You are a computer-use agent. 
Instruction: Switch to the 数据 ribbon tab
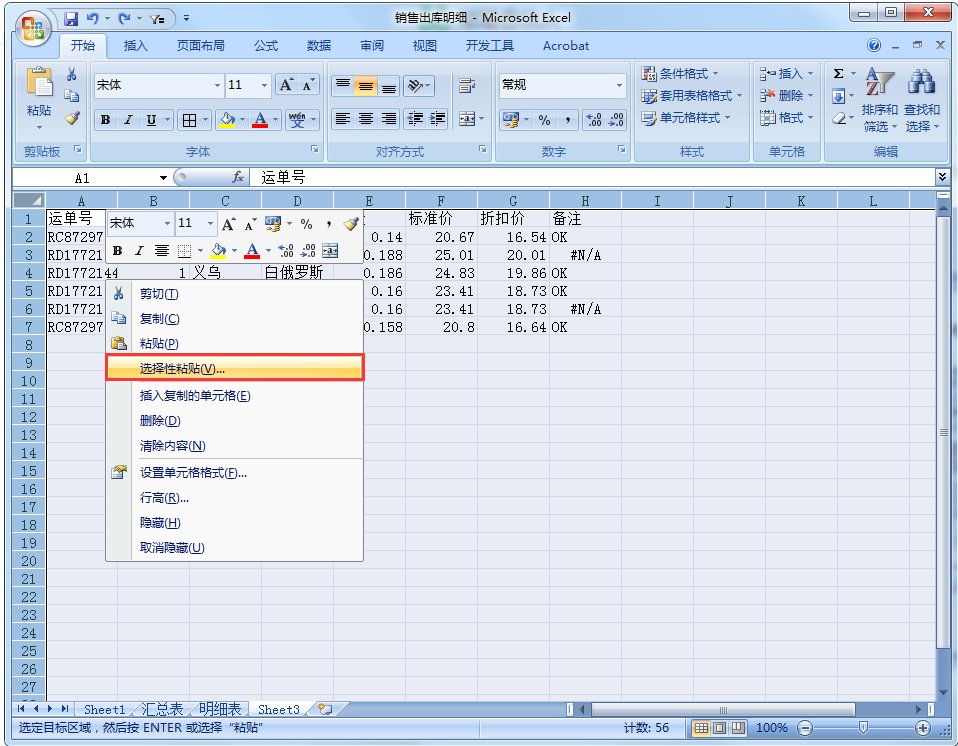coord(319,46)
